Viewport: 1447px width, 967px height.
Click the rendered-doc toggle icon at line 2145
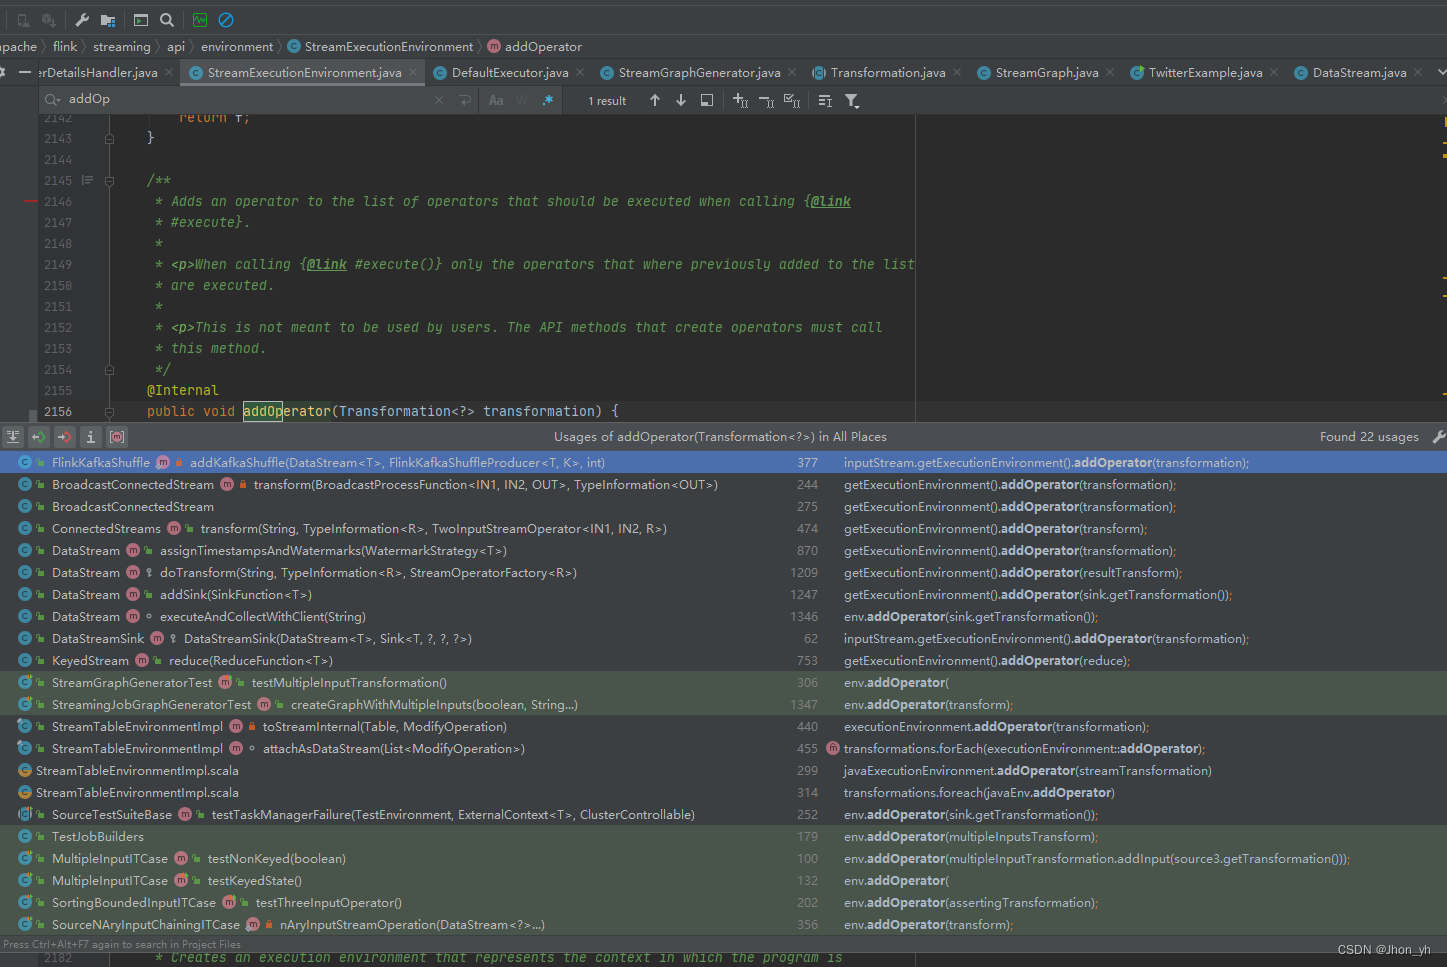[87, 181]
